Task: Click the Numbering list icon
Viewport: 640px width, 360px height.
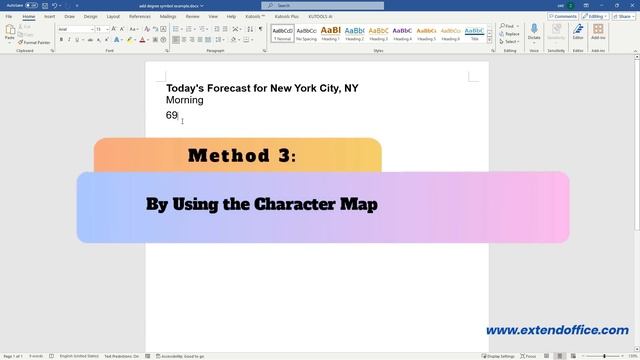Action: tap(189, 29)
